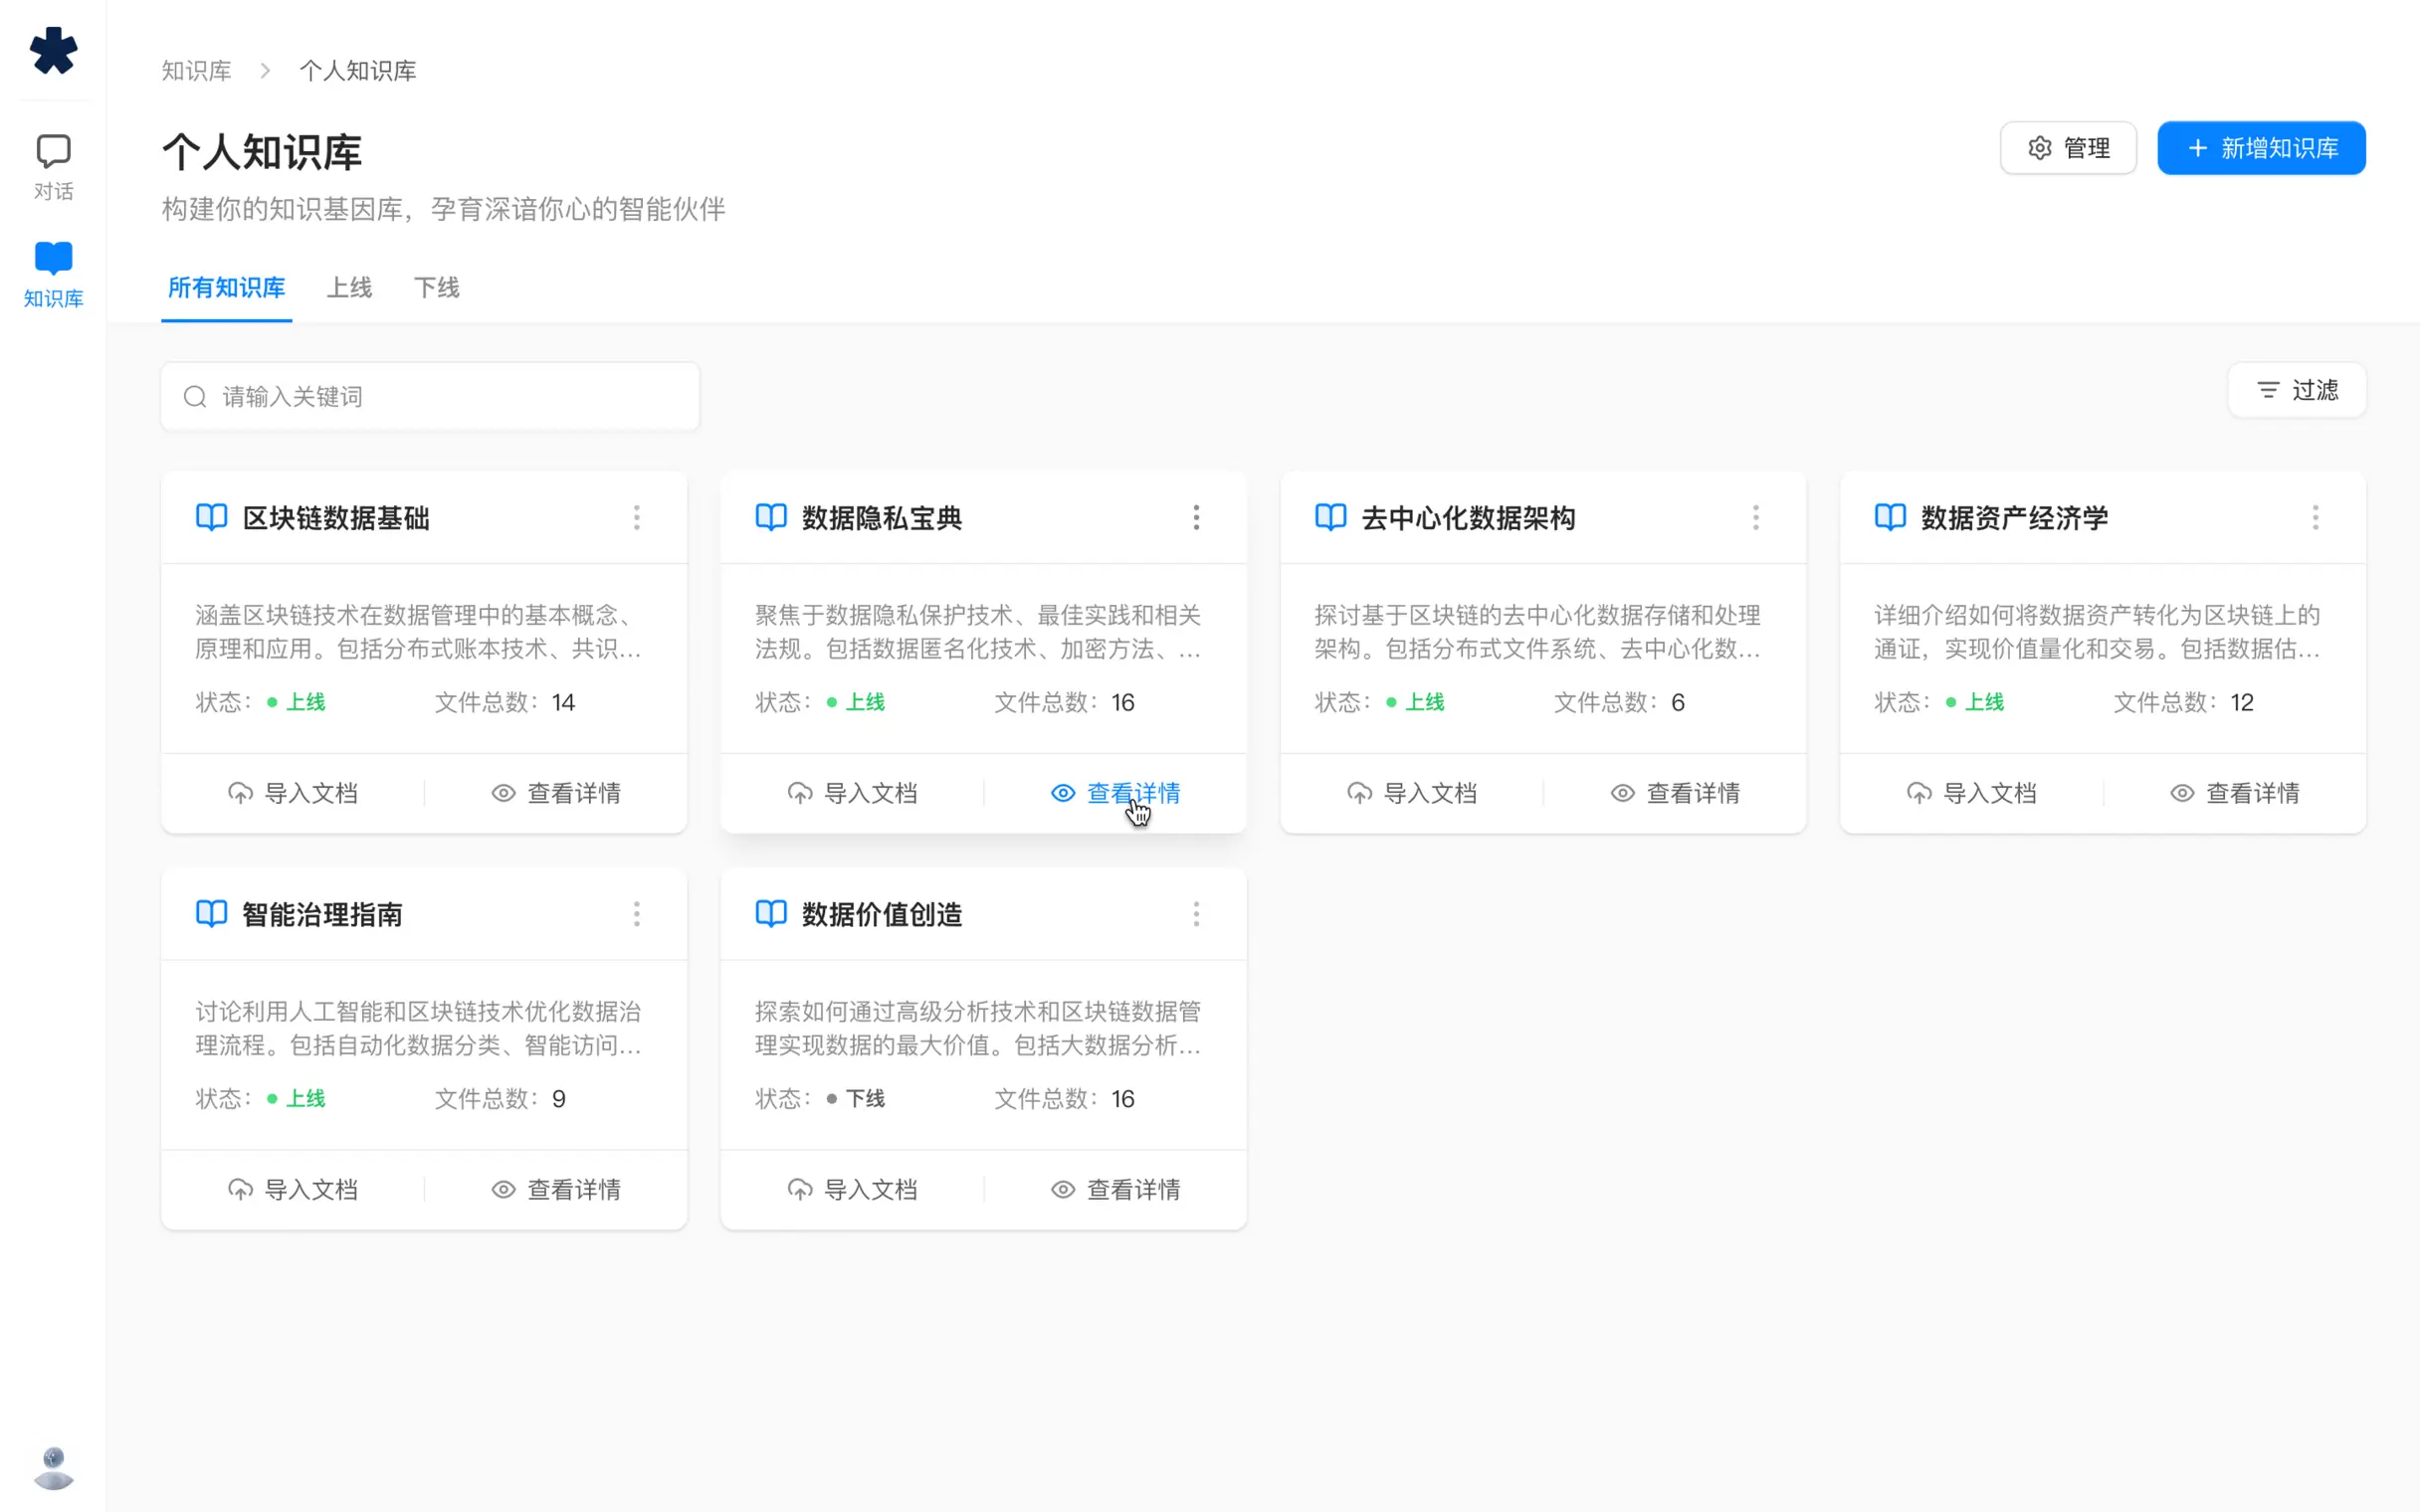
Task: Click the book icon on the 数据隐私宝典 card
Action: tap(770, 517)
